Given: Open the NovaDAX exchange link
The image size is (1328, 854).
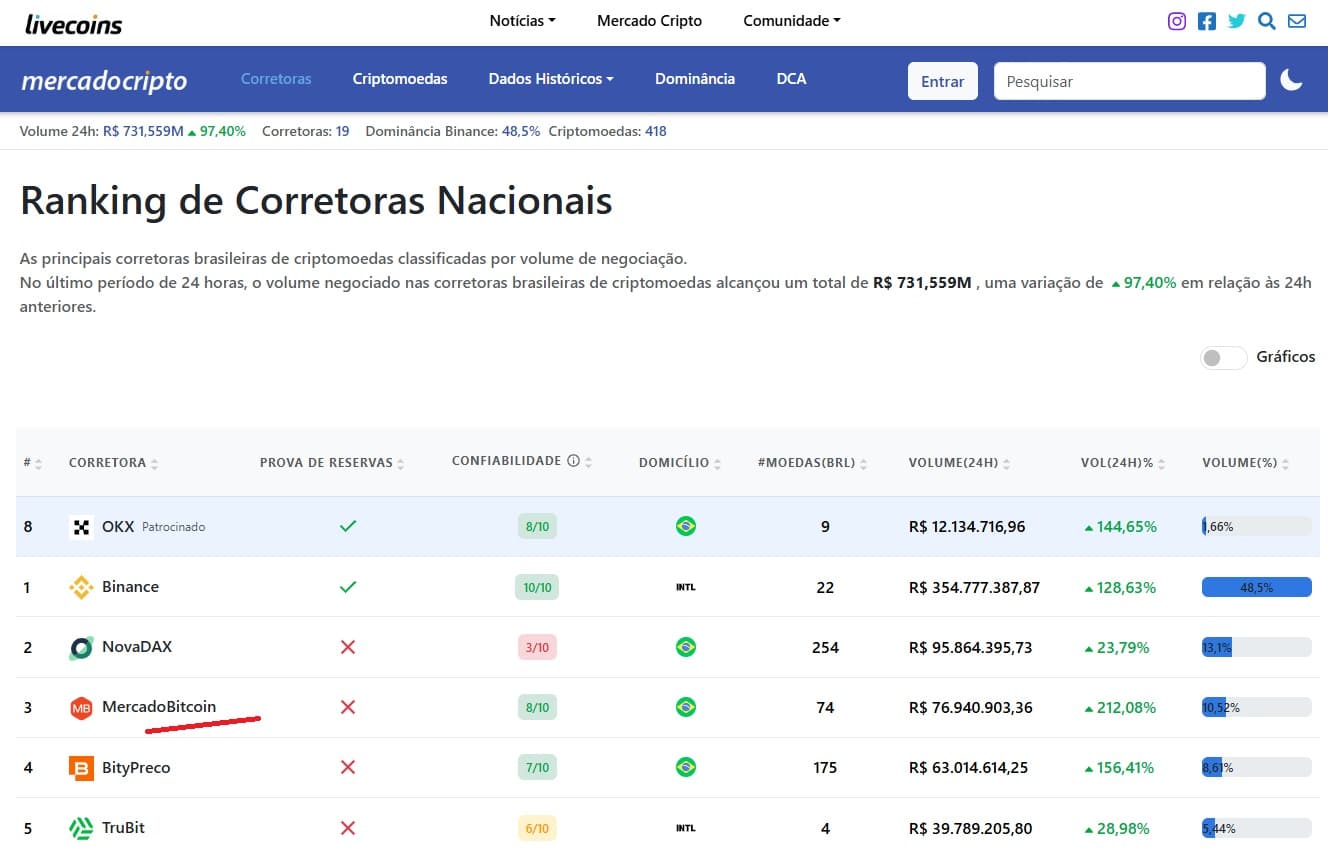Looking at the screenshot, I should [137, 647].
